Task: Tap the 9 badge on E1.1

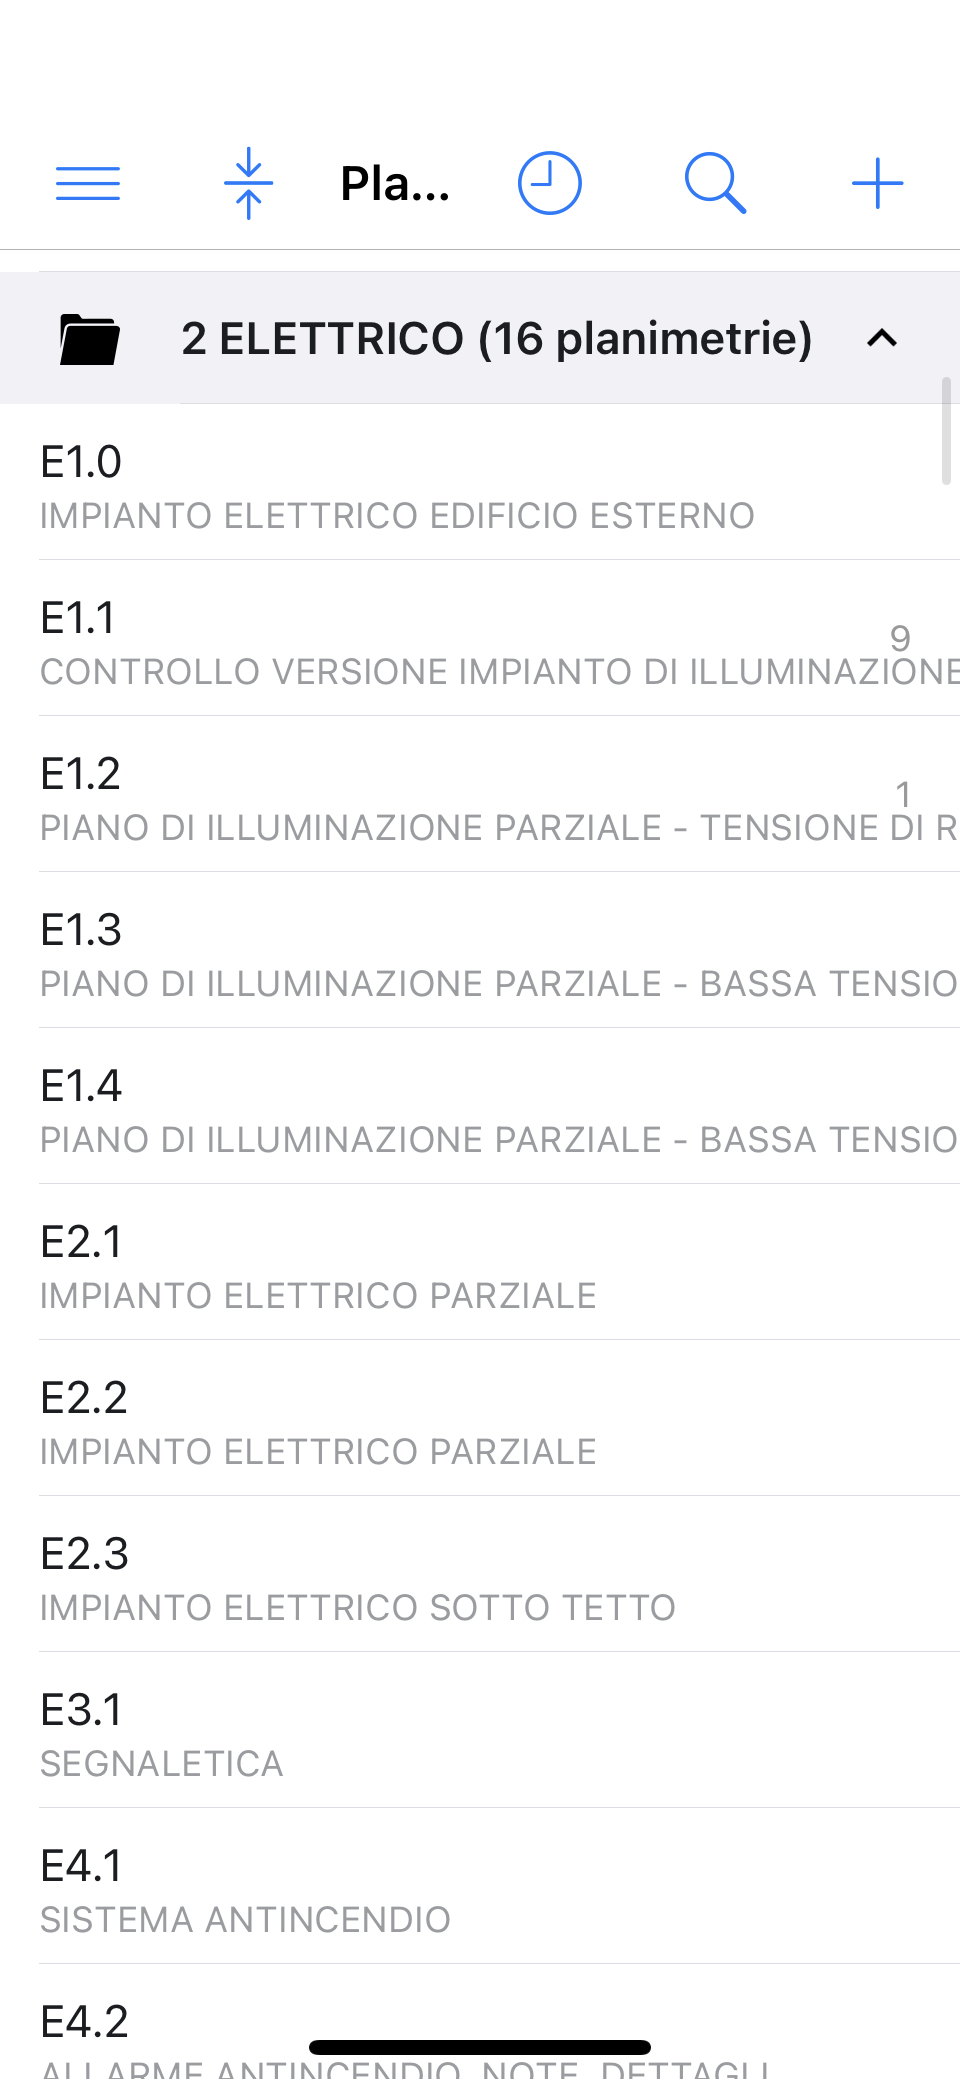Action: tap(900, 638)
